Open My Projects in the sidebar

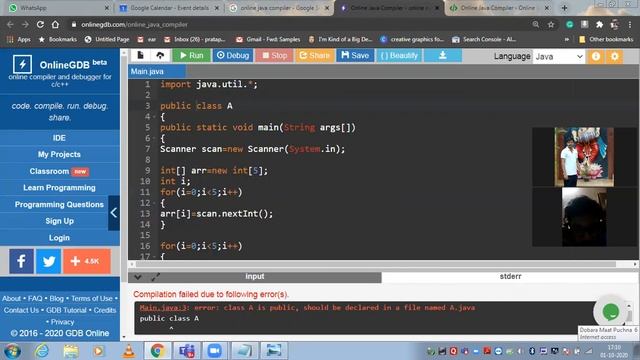59,154
